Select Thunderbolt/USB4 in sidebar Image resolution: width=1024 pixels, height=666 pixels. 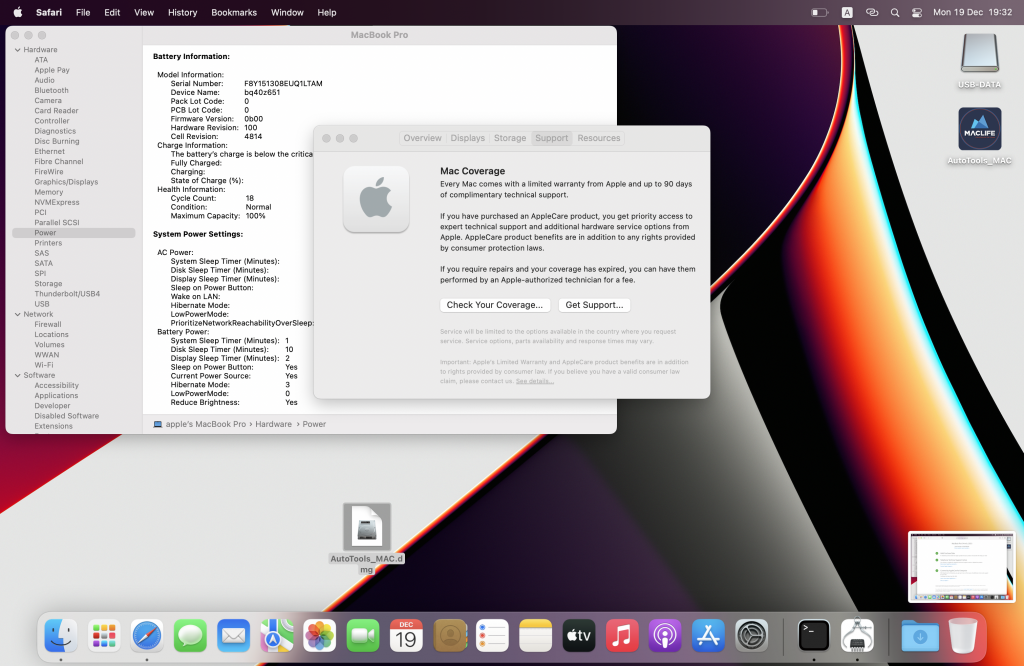67,294
